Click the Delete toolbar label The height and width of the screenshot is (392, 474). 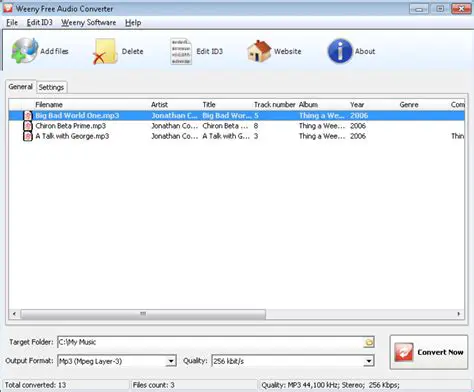click(x=132, y=51)
